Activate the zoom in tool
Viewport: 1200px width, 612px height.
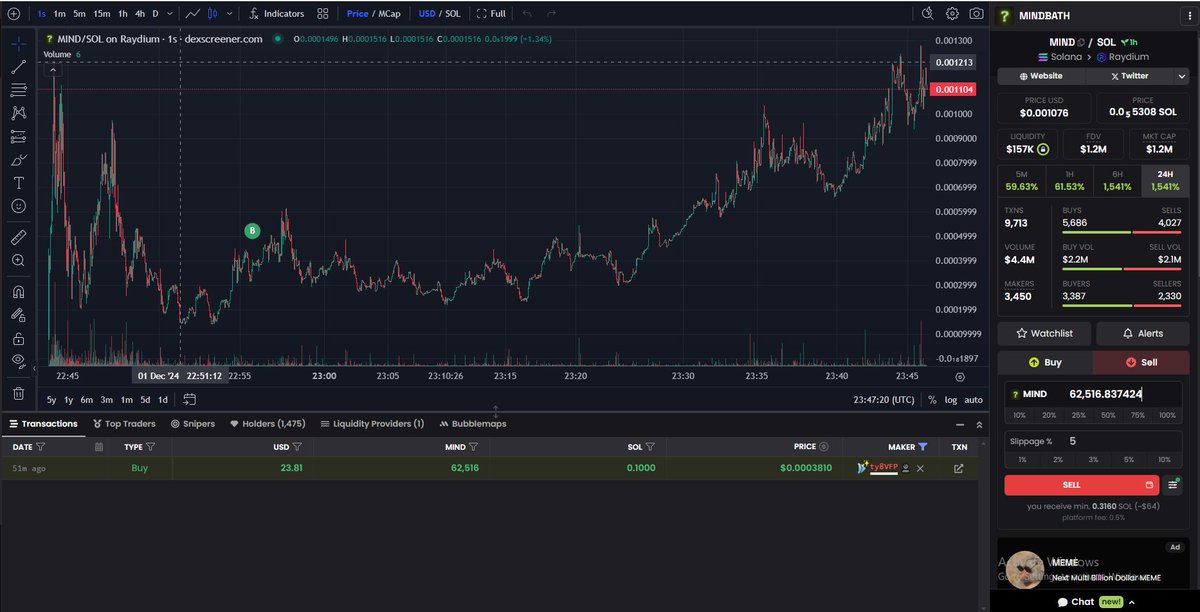click(x=18, y=260)
